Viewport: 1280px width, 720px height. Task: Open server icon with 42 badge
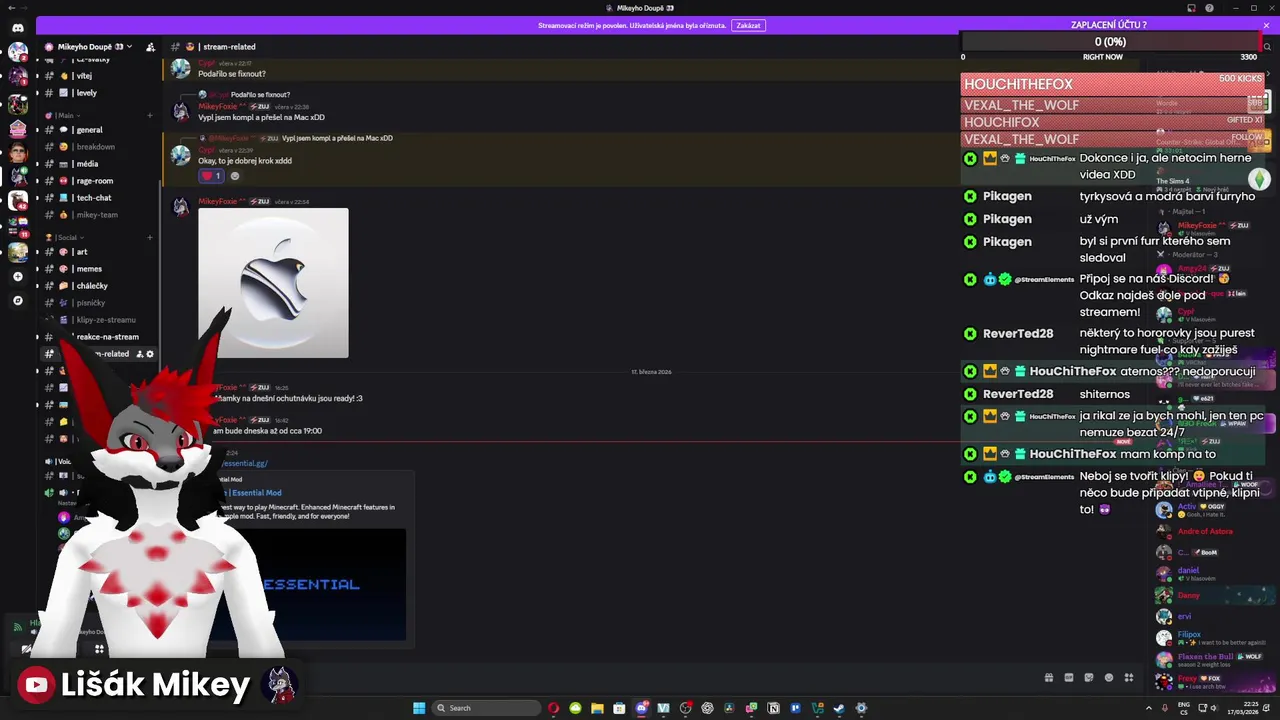pyautogui.click(x=18, y=201)
